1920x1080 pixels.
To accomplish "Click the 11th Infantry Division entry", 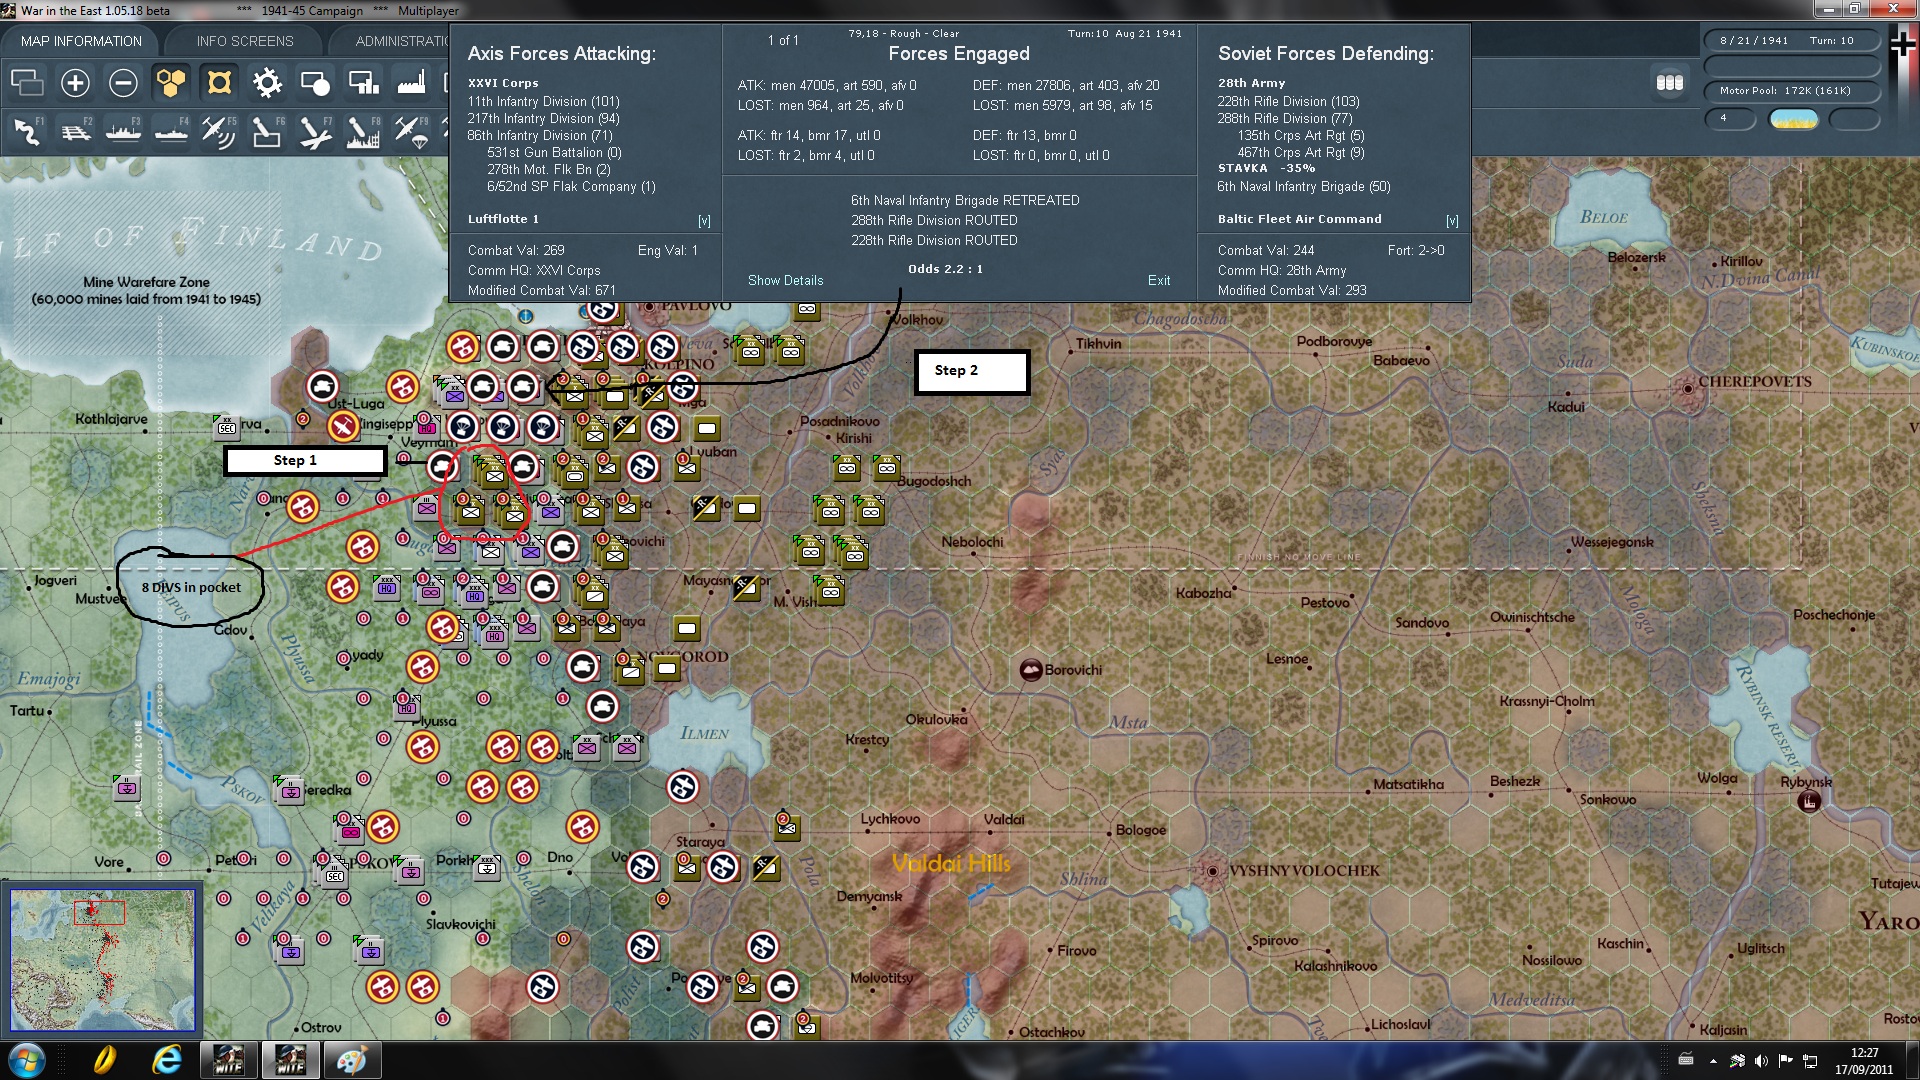I will pyautogui.click(x=543, y=102).
